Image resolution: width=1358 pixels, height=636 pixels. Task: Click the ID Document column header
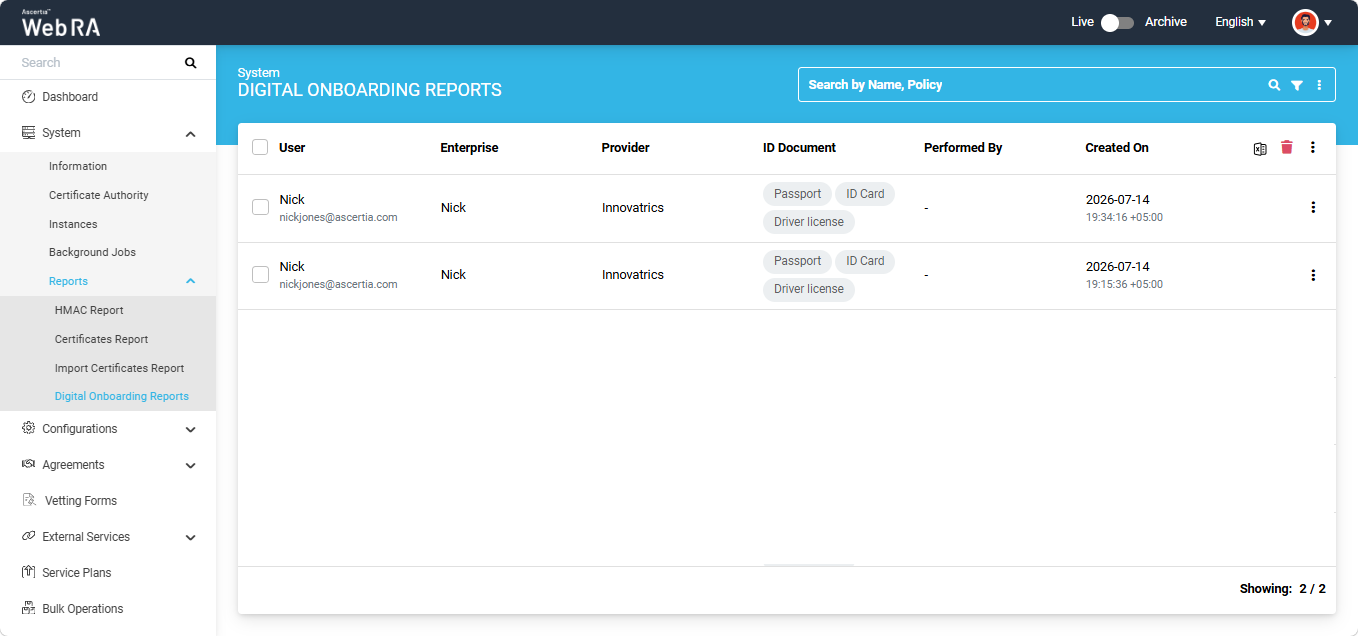pos(799,147)
